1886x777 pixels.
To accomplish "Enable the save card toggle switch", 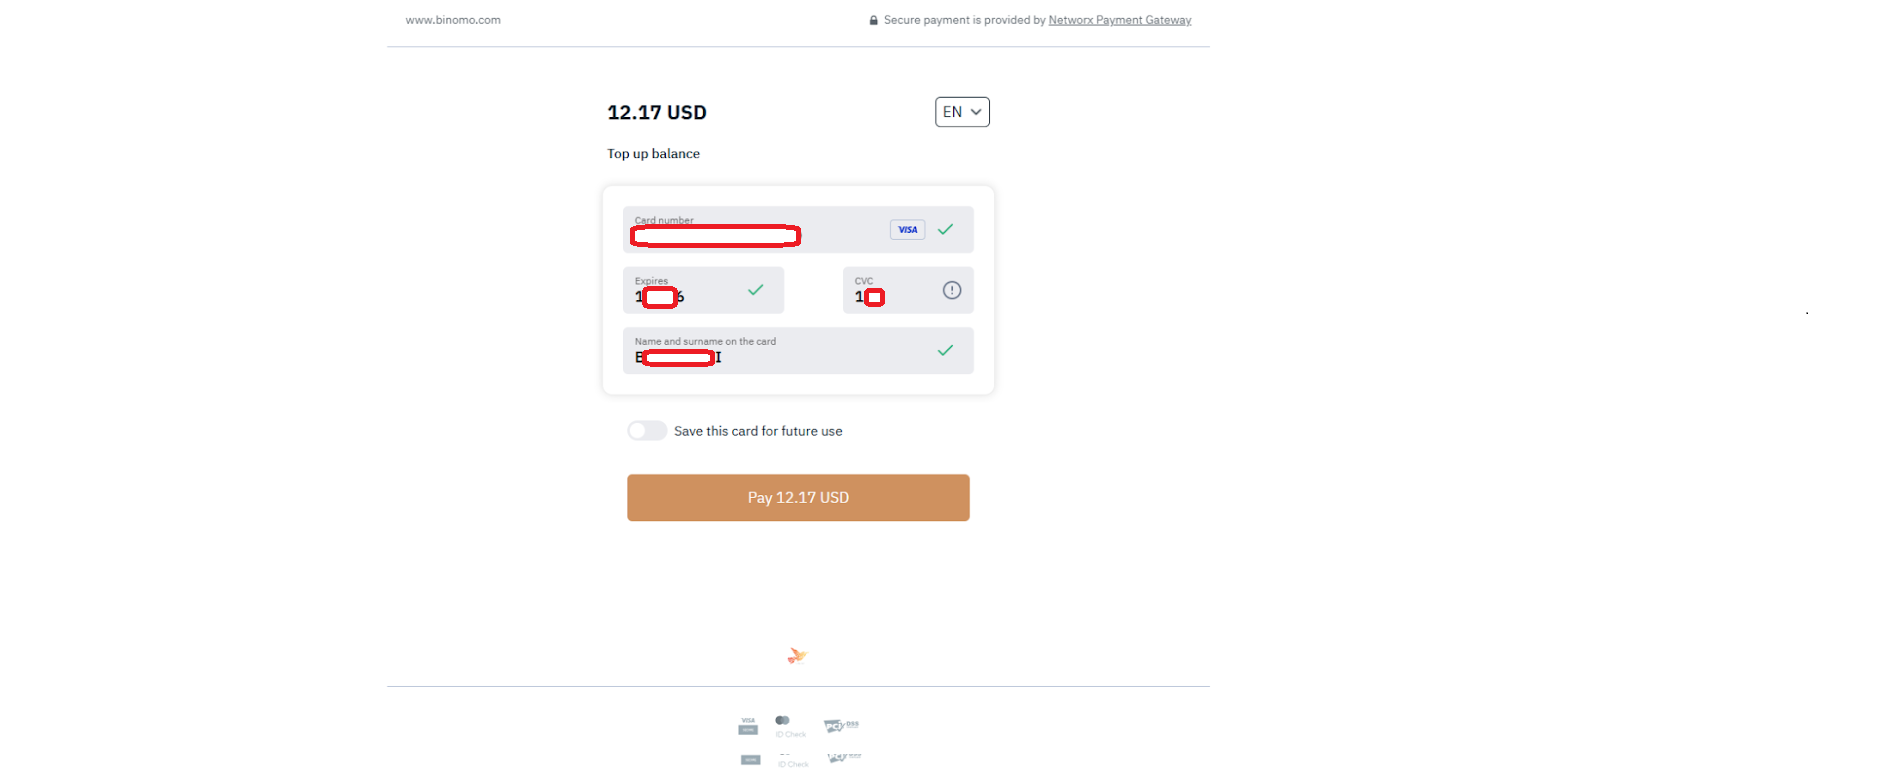I will 647,431.
